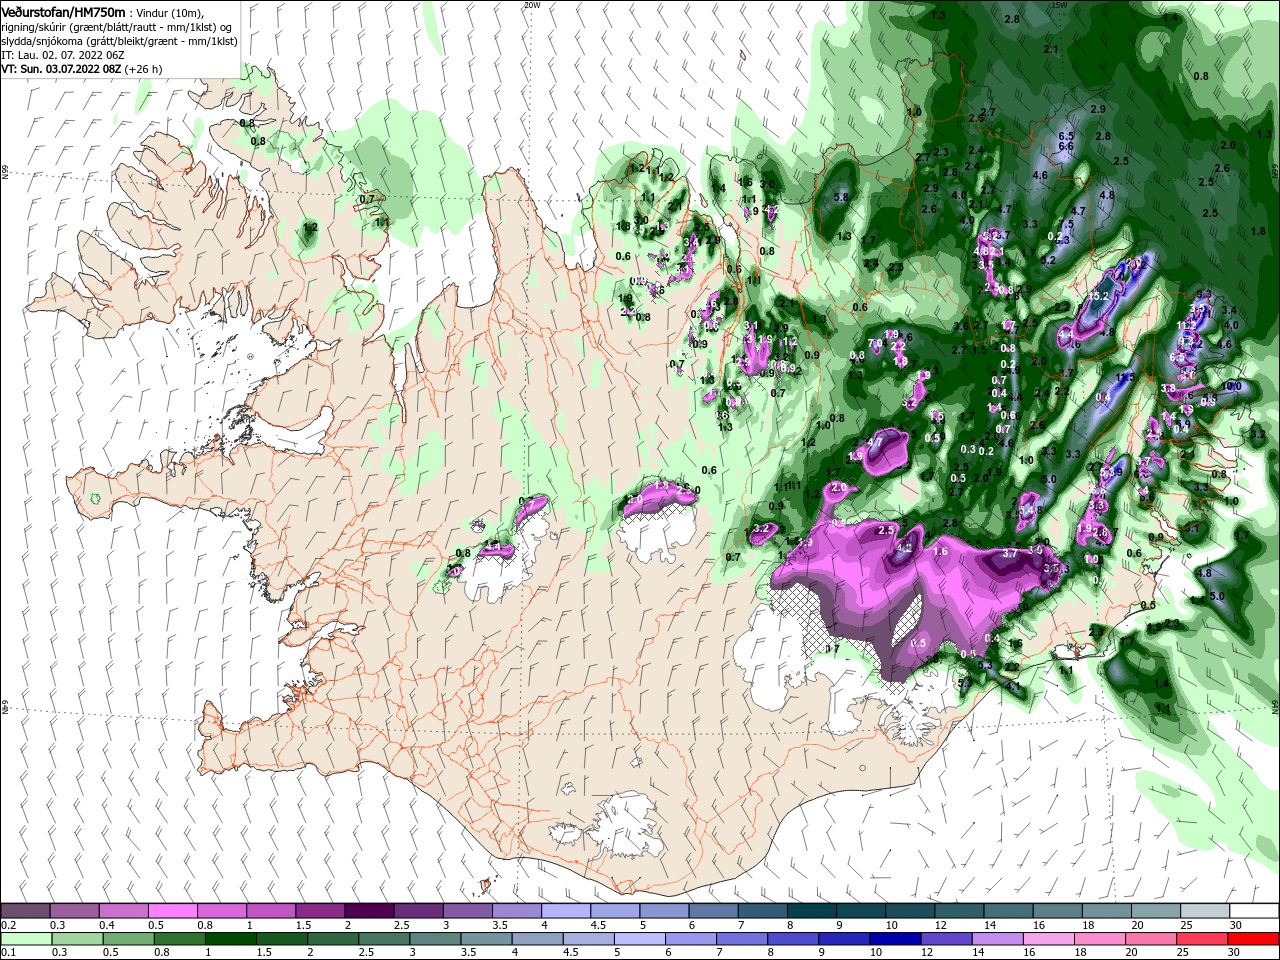Screen dimensions: 1280x960
Task: Click the white swatch ending the snow scale
Action: click(x=1254, y=911)
